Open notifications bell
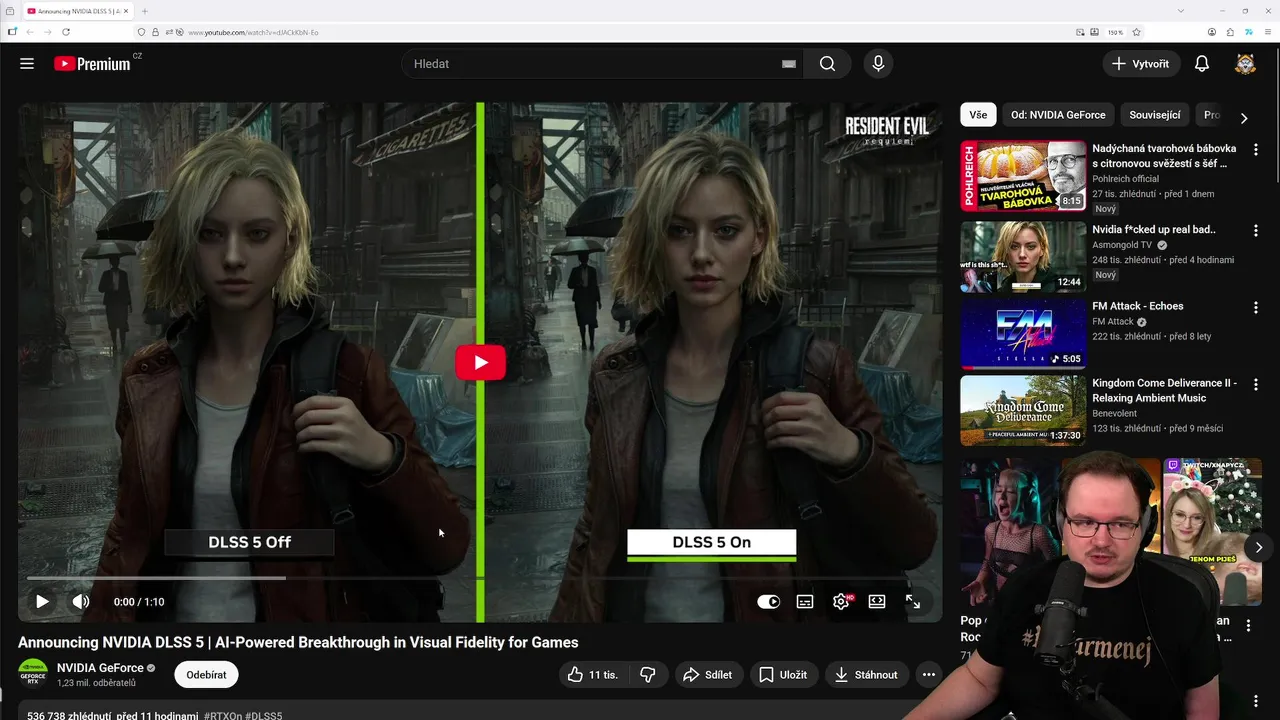The height and width of the screenshot is (720, 1280). click(1202, 64)
